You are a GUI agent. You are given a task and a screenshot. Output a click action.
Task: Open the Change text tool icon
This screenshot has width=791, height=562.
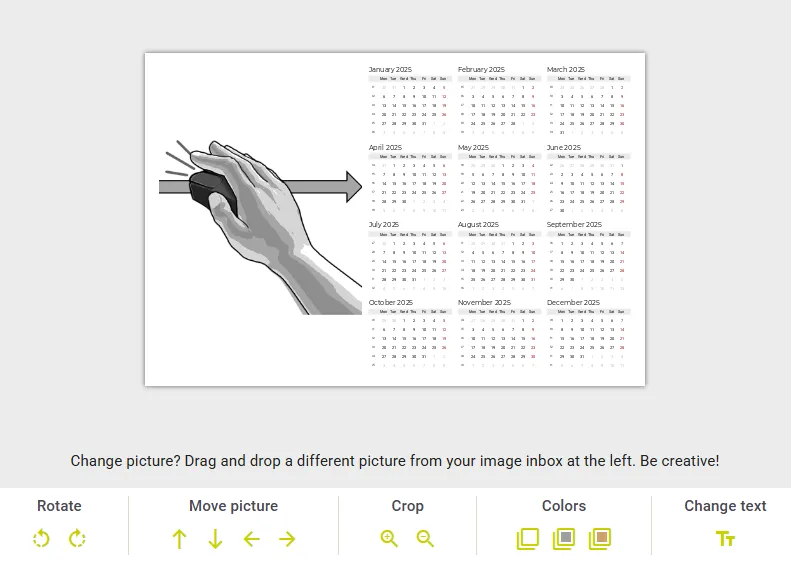[725, 539]
